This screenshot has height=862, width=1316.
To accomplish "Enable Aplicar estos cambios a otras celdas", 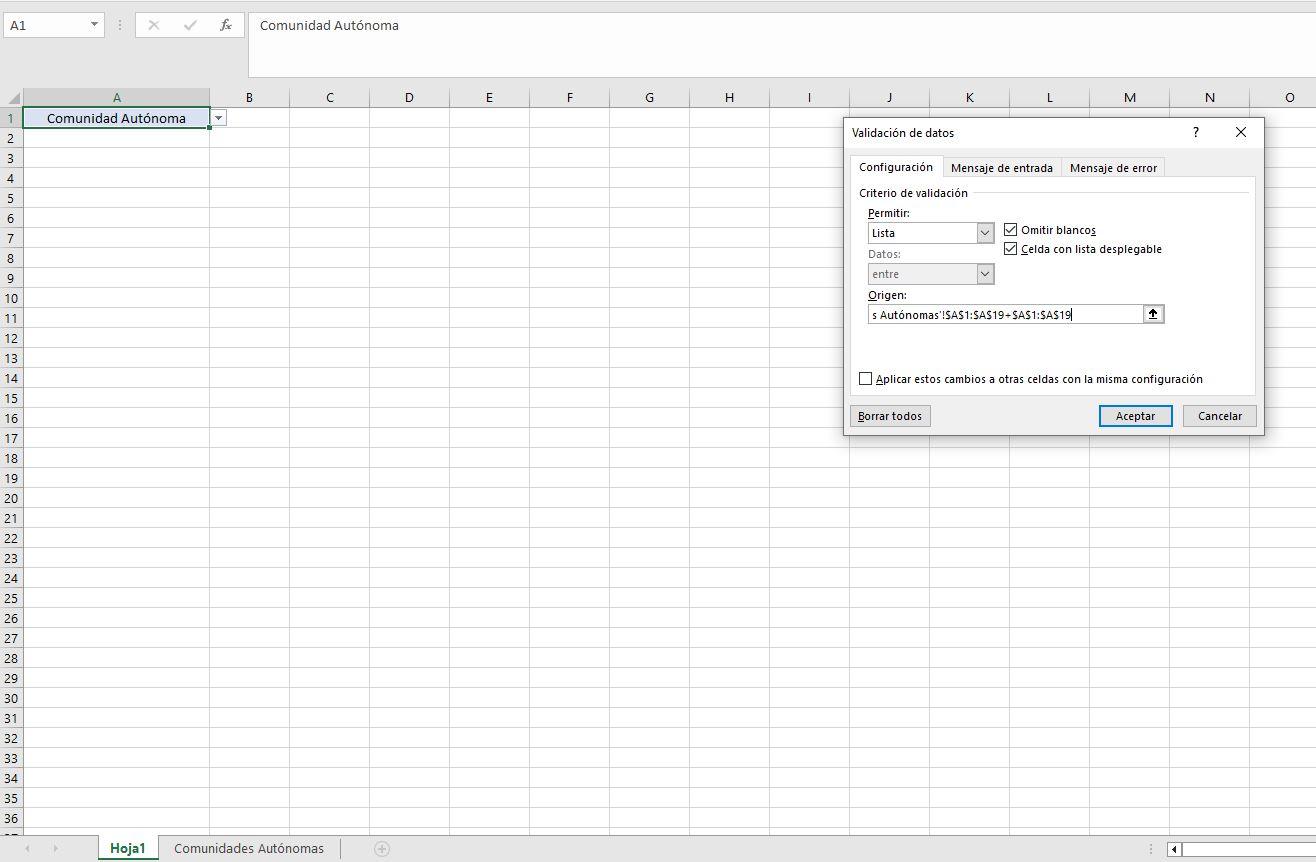I will [x=866, y=378].
